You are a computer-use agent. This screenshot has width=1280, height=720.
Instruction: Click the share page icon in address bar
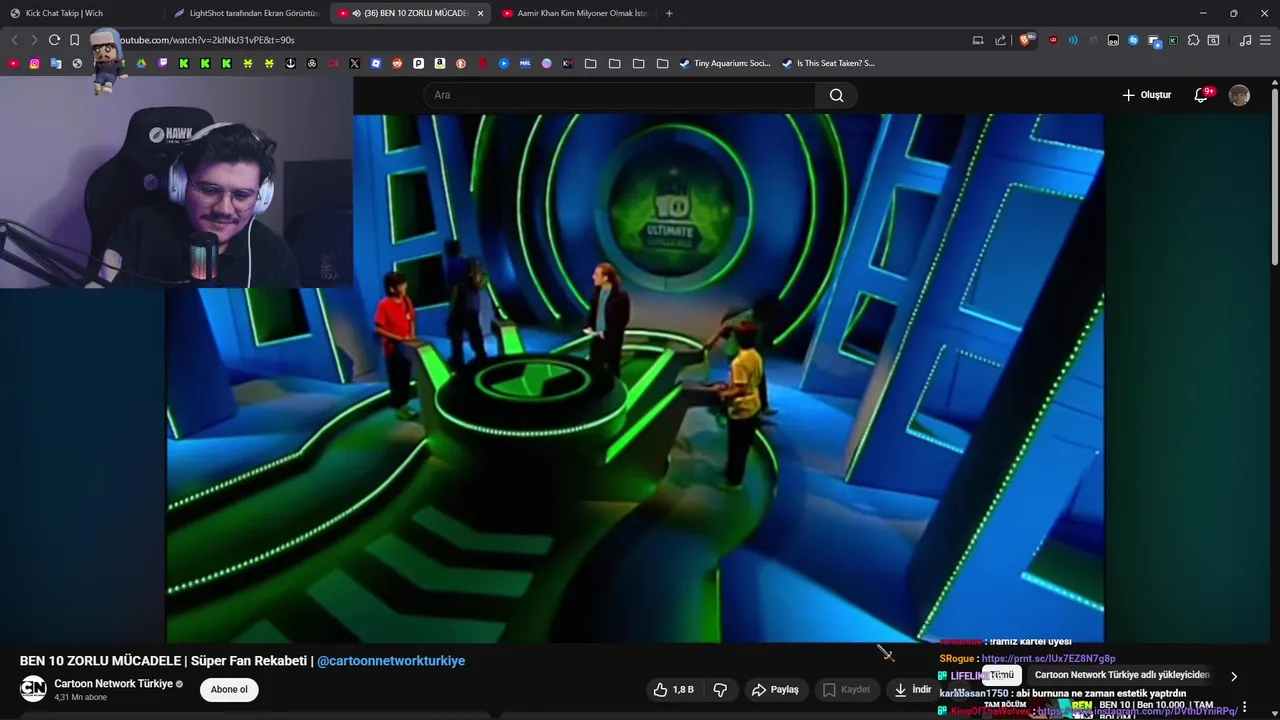pos(1001,40)
